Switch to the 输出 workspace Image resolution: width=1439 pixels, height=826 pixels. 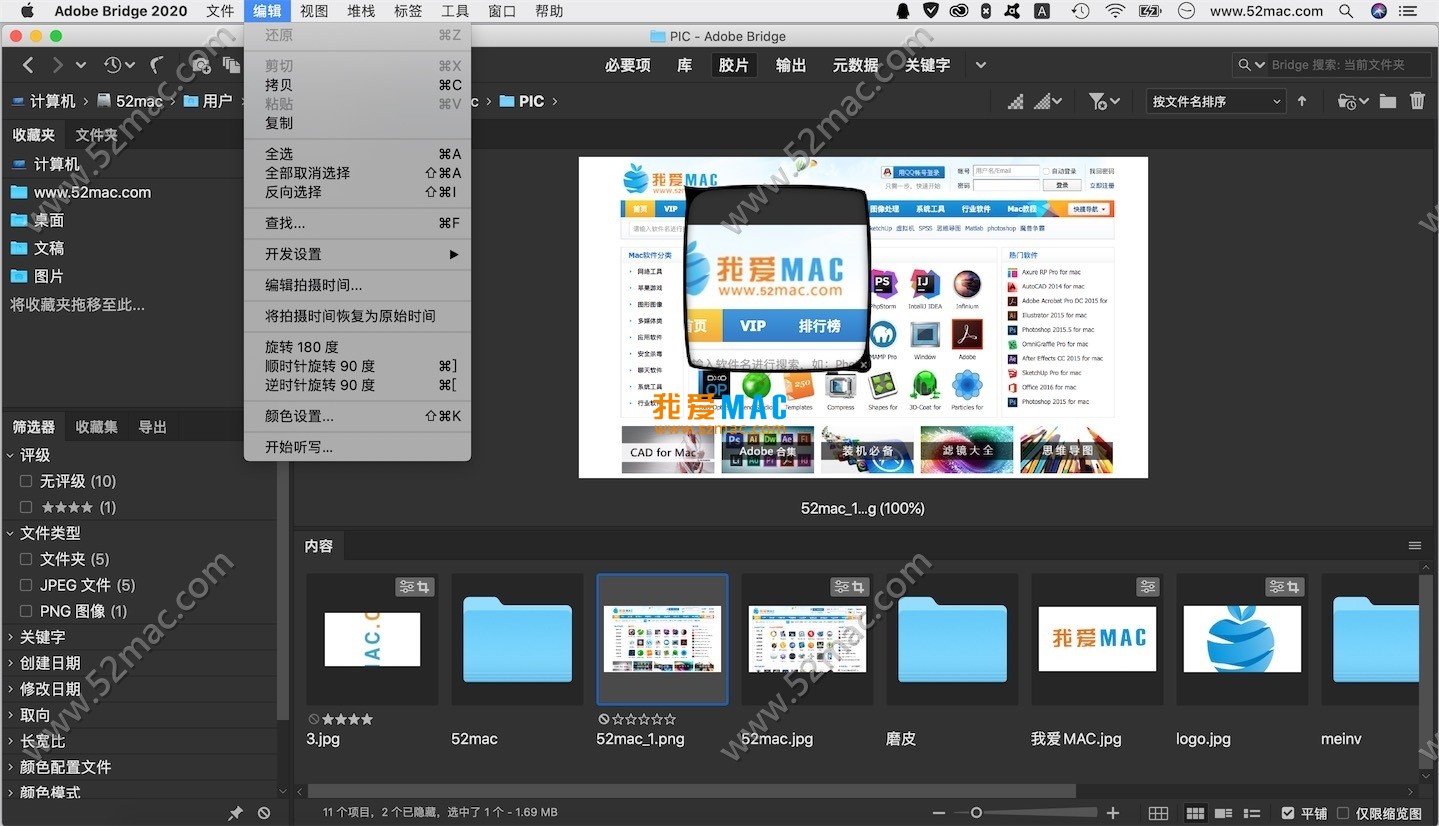790,65
